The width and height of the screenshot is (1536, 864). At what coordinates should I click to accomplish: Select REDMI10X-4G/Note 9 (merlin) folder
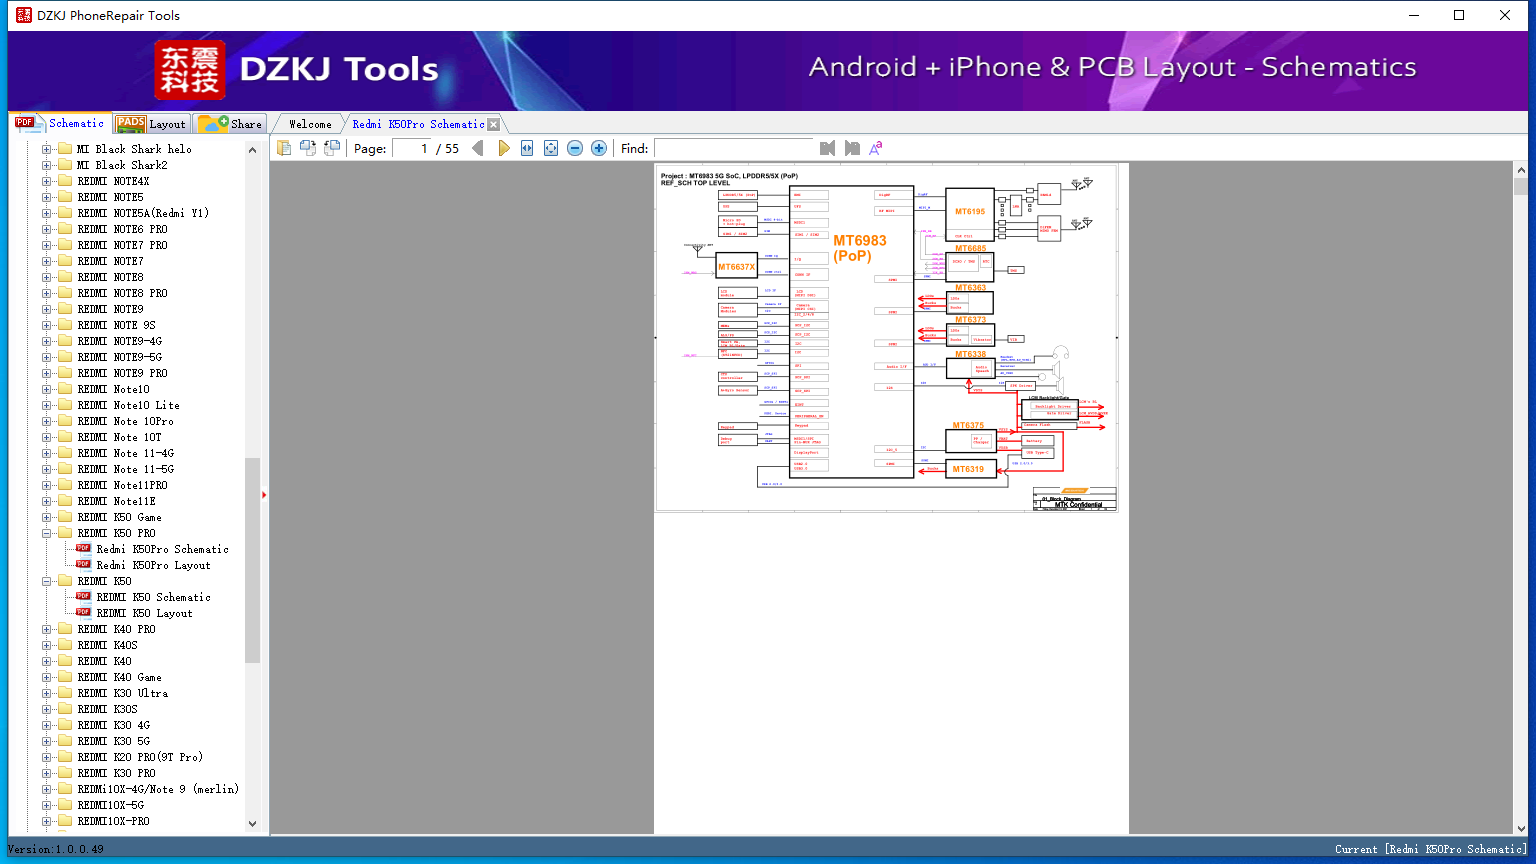(x=158, y=789)
